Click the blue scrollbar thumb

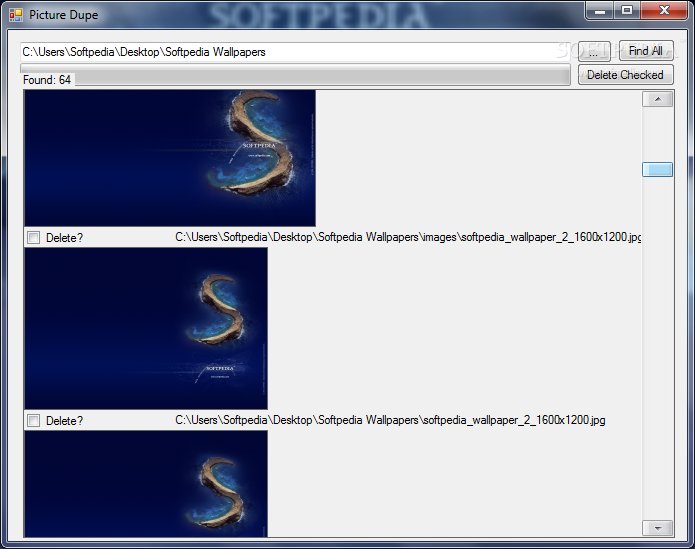click(x=658, y=169)
